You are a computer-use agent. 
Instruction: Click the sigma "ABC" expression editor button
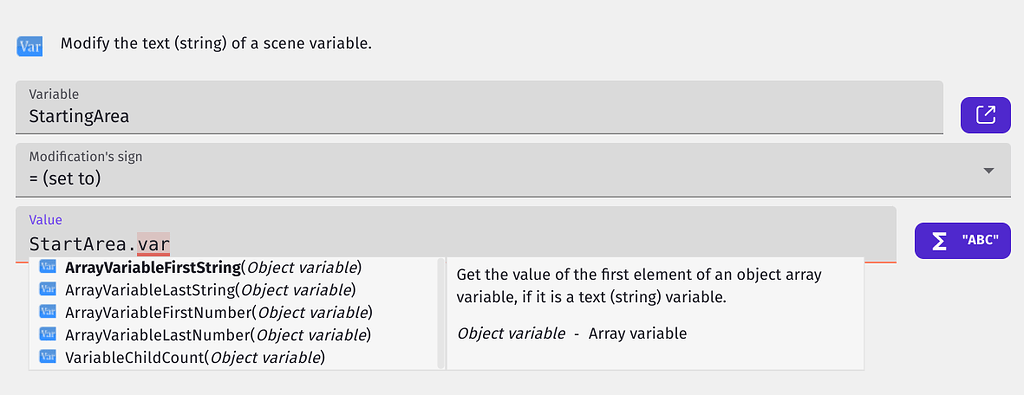[x=963, y=241]
